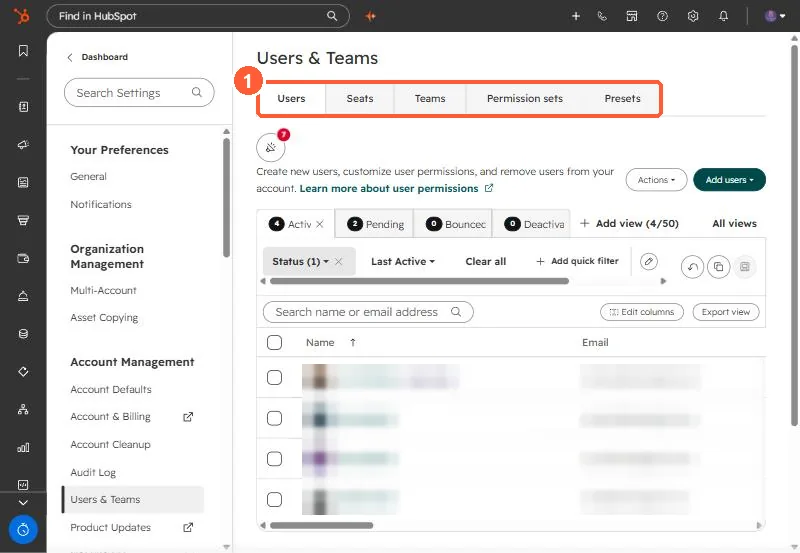Select the Bounced view tab
Screen dimensions: 800x553
453,224
